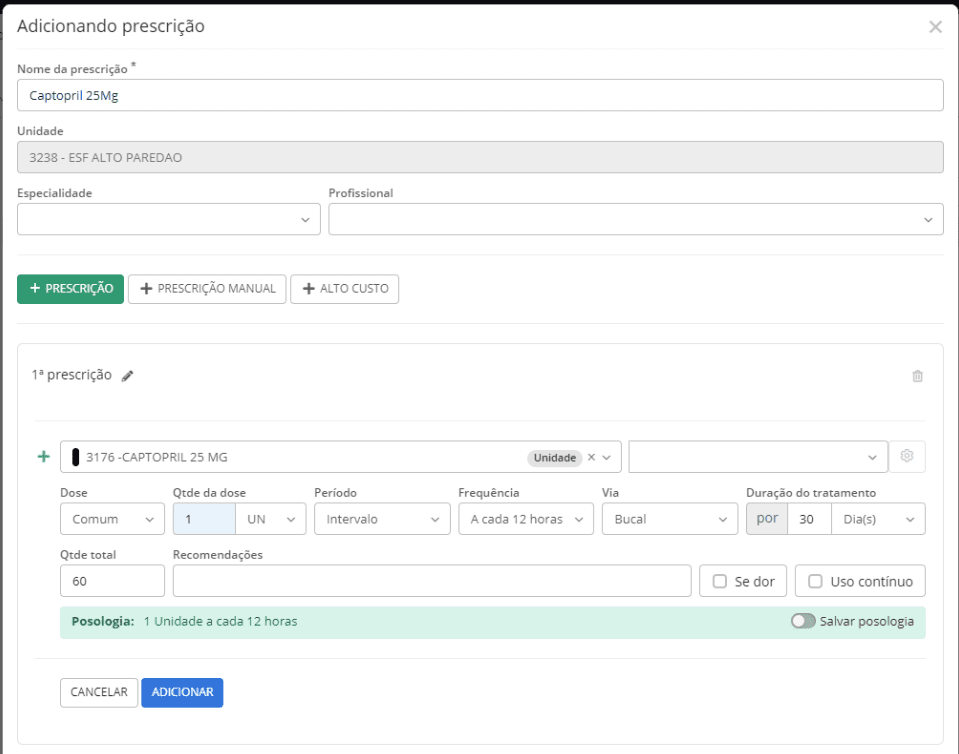Clear the Captopril medication with X icon
This screenshot has width=959, height=754.
[x=591, y=457]
